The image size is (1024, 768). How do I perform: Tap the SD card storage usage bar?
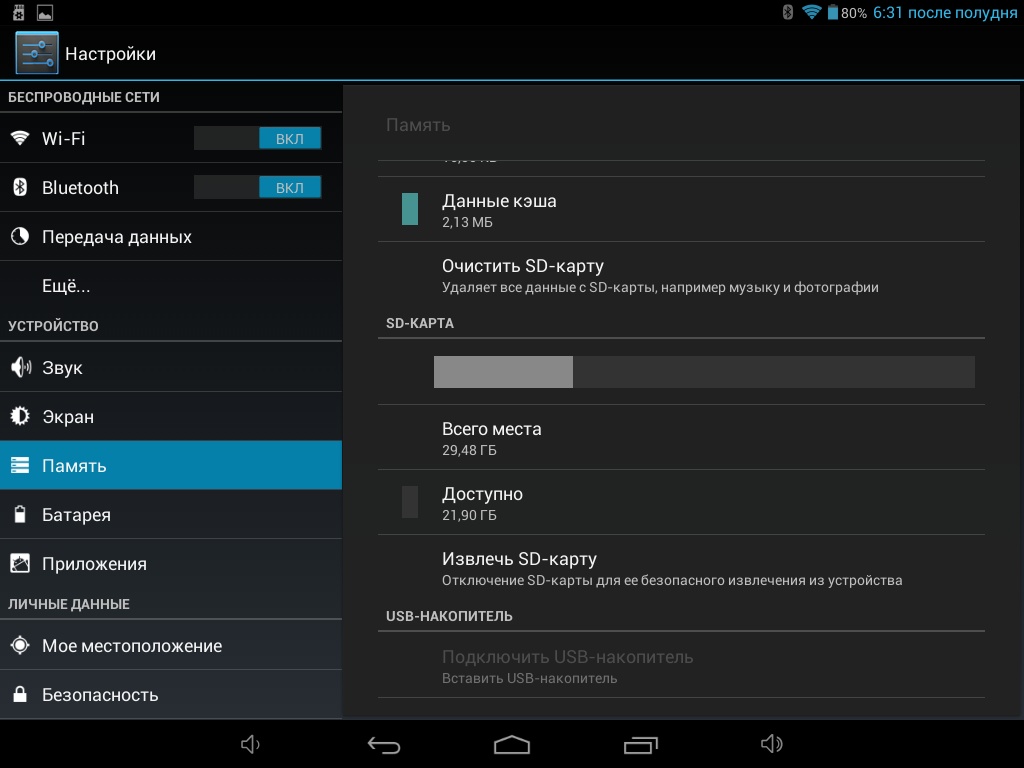(703, 372)
